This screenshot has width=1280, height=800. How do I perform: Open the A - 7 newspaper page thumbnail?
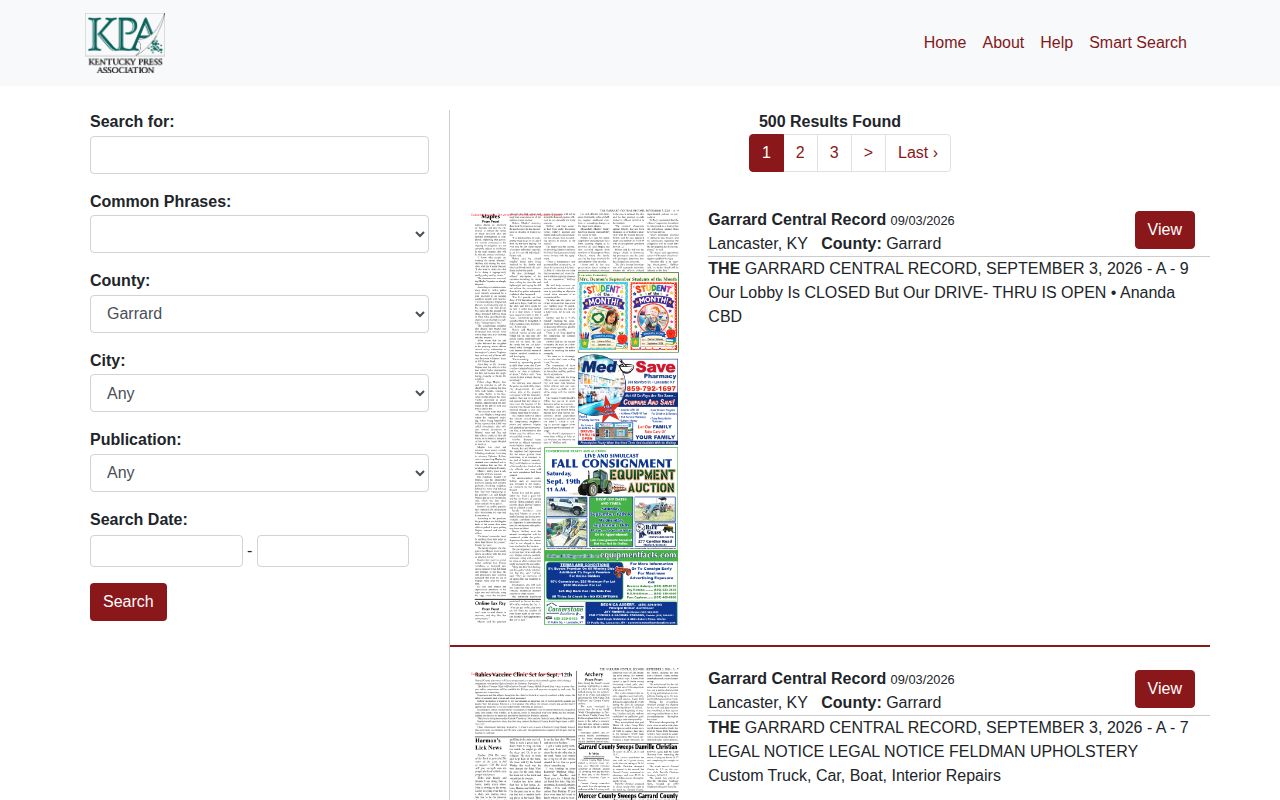(x=577, y=735)
